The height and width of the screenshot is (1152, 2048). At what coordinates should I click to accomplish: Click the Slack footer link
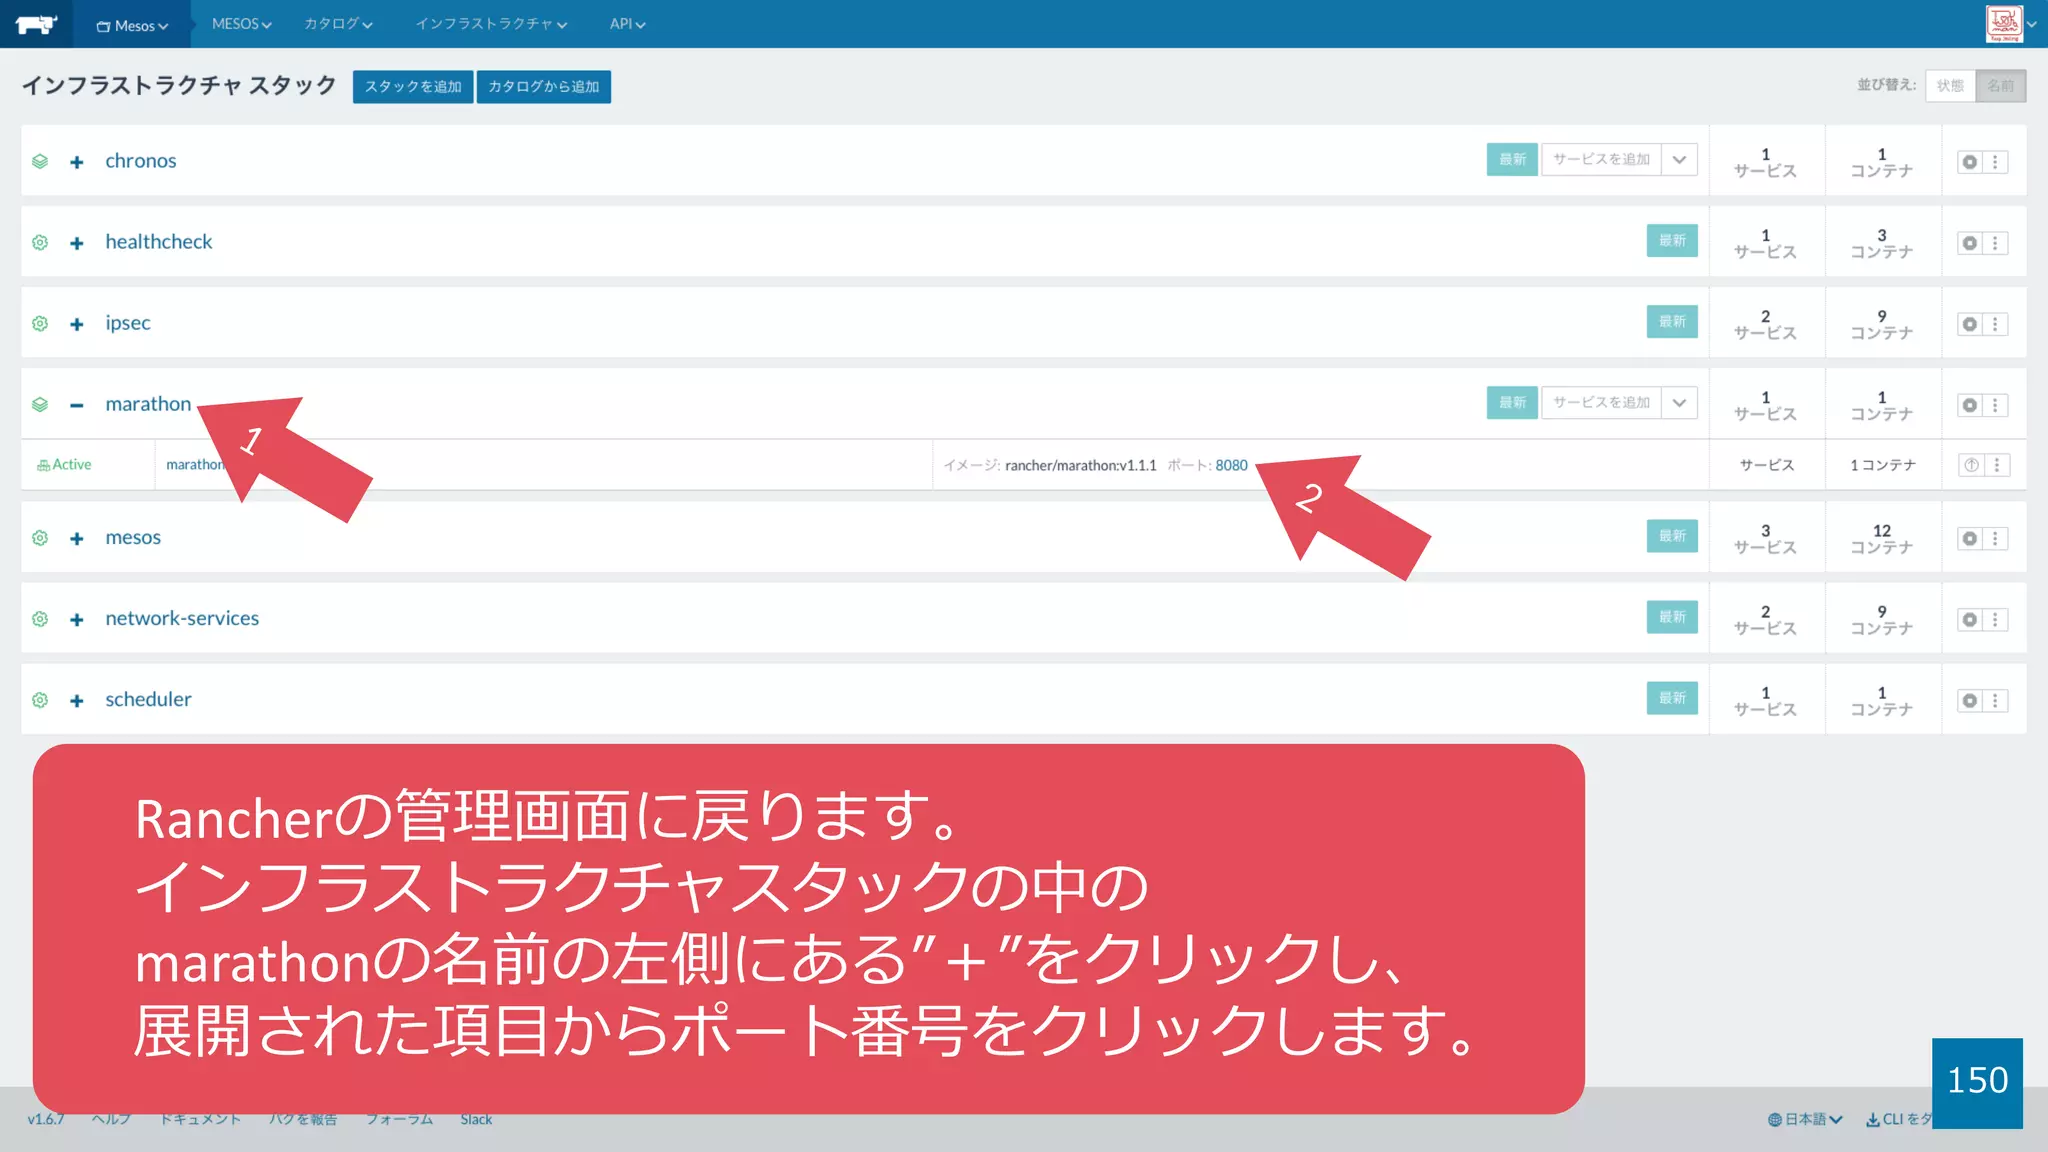(x=476, y=1119)
